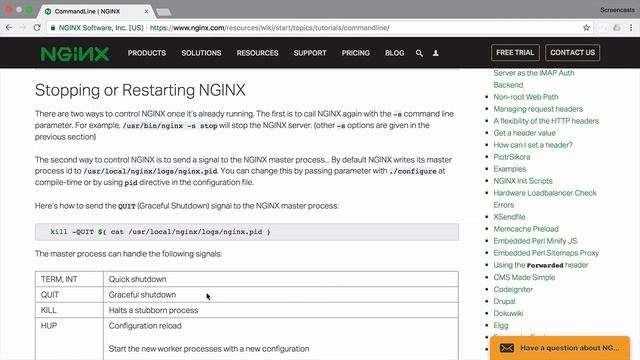The width and height of the screenshot is (640, 360).
Task: Click the CONTACT US button
Action: coord(572,53)
